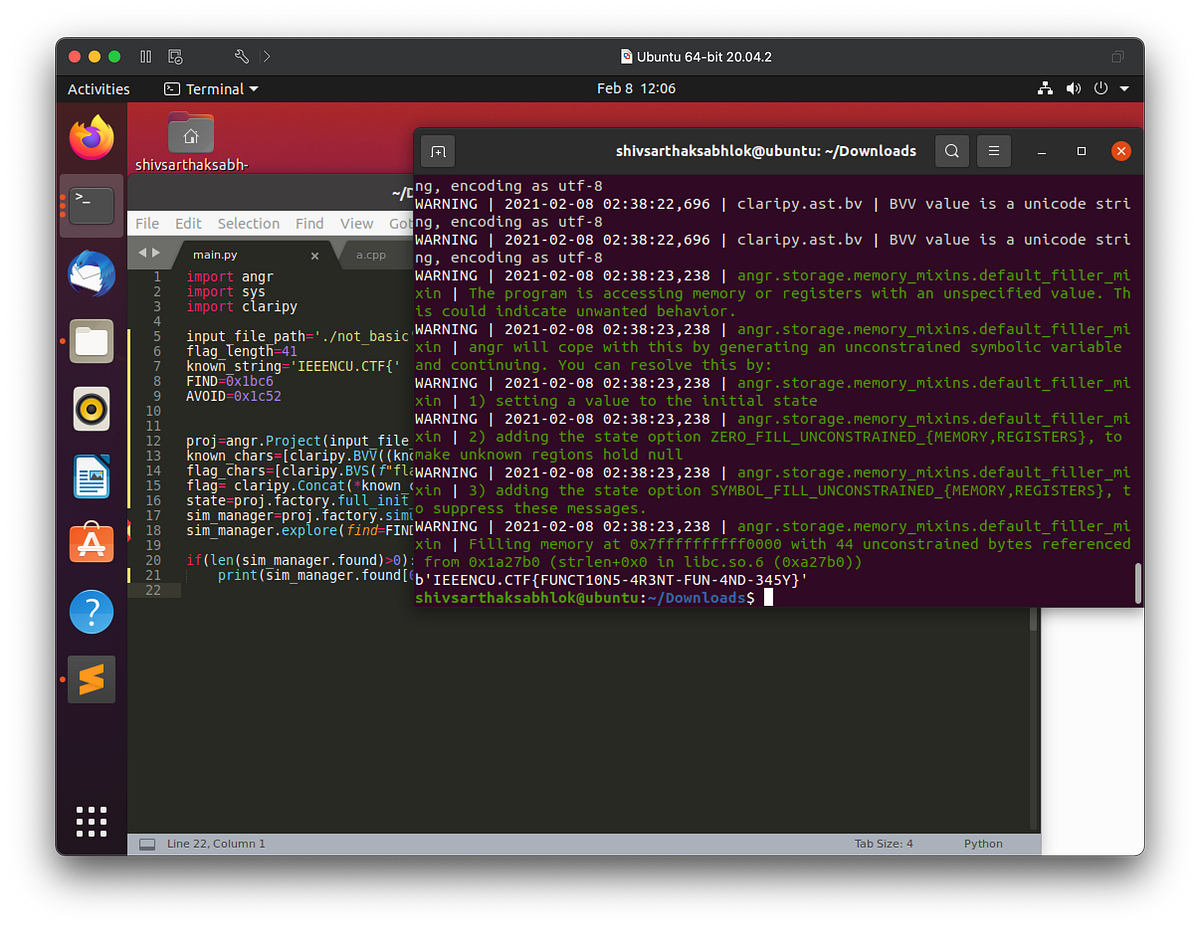Change the Python syntax in the status bar
1200x929 pixels.
click(982, 843)
